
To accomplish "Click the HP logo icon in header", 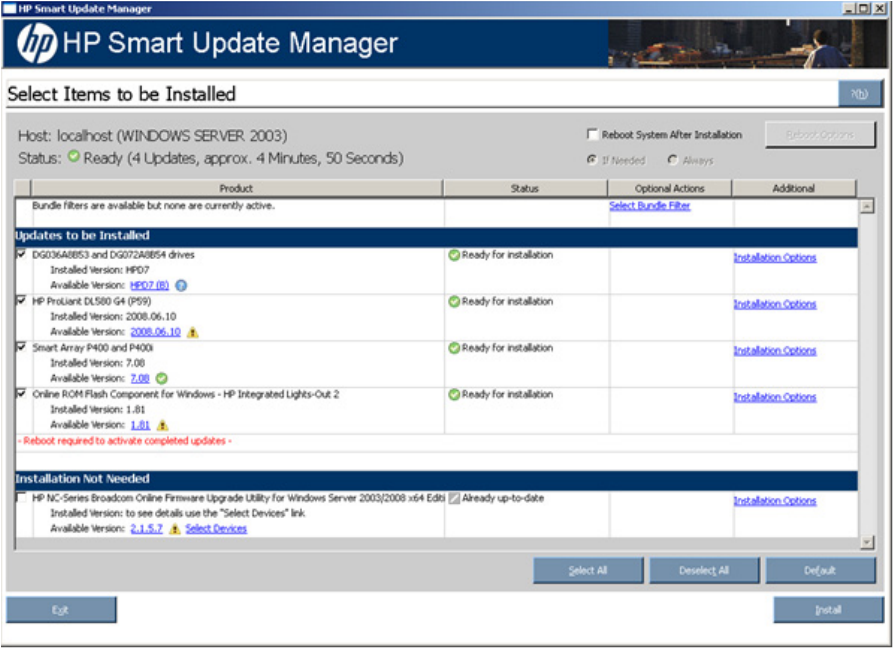I will pos(37,44).
